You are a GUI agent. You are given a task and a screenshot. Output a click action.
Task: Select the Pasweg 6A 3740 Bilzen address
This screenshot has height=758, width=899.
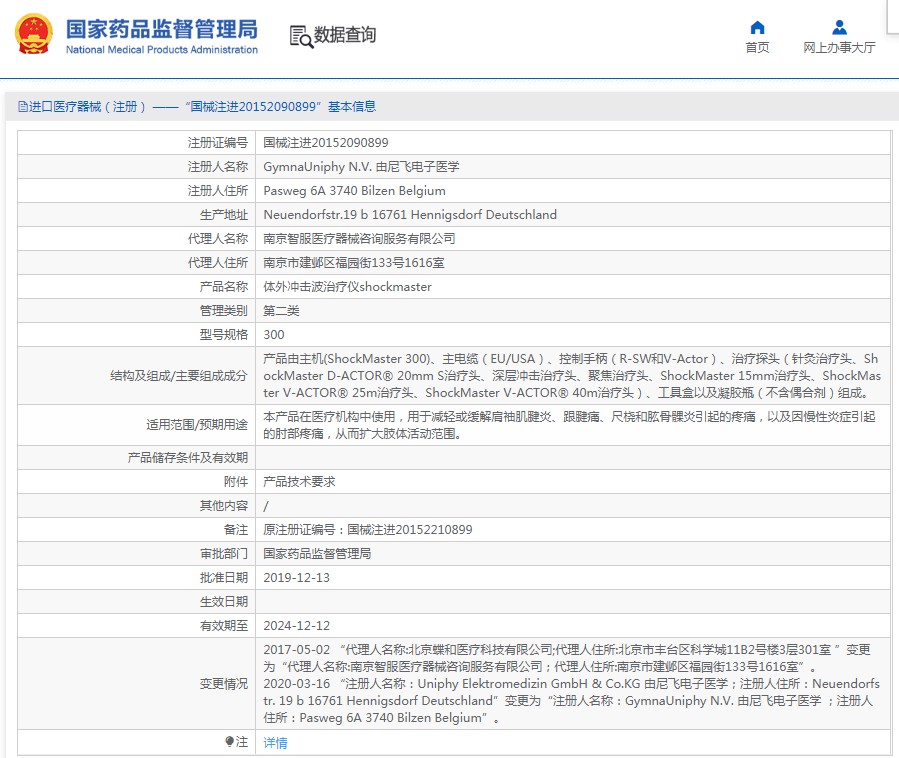(x=354, y=191)
